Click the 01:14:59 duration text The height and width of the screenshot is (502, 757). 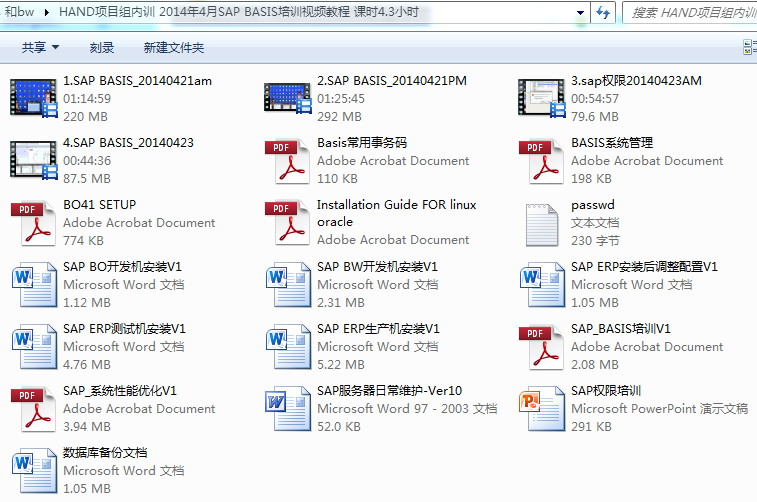click(87, 99)
